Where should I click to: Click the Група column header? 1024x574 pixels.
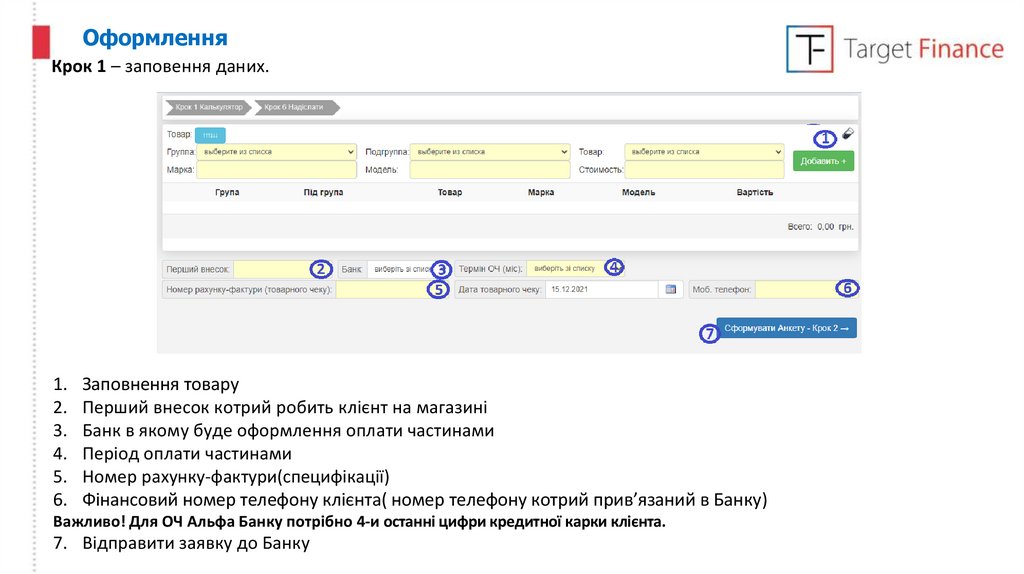pyautogui.click(x=227, y=192)
